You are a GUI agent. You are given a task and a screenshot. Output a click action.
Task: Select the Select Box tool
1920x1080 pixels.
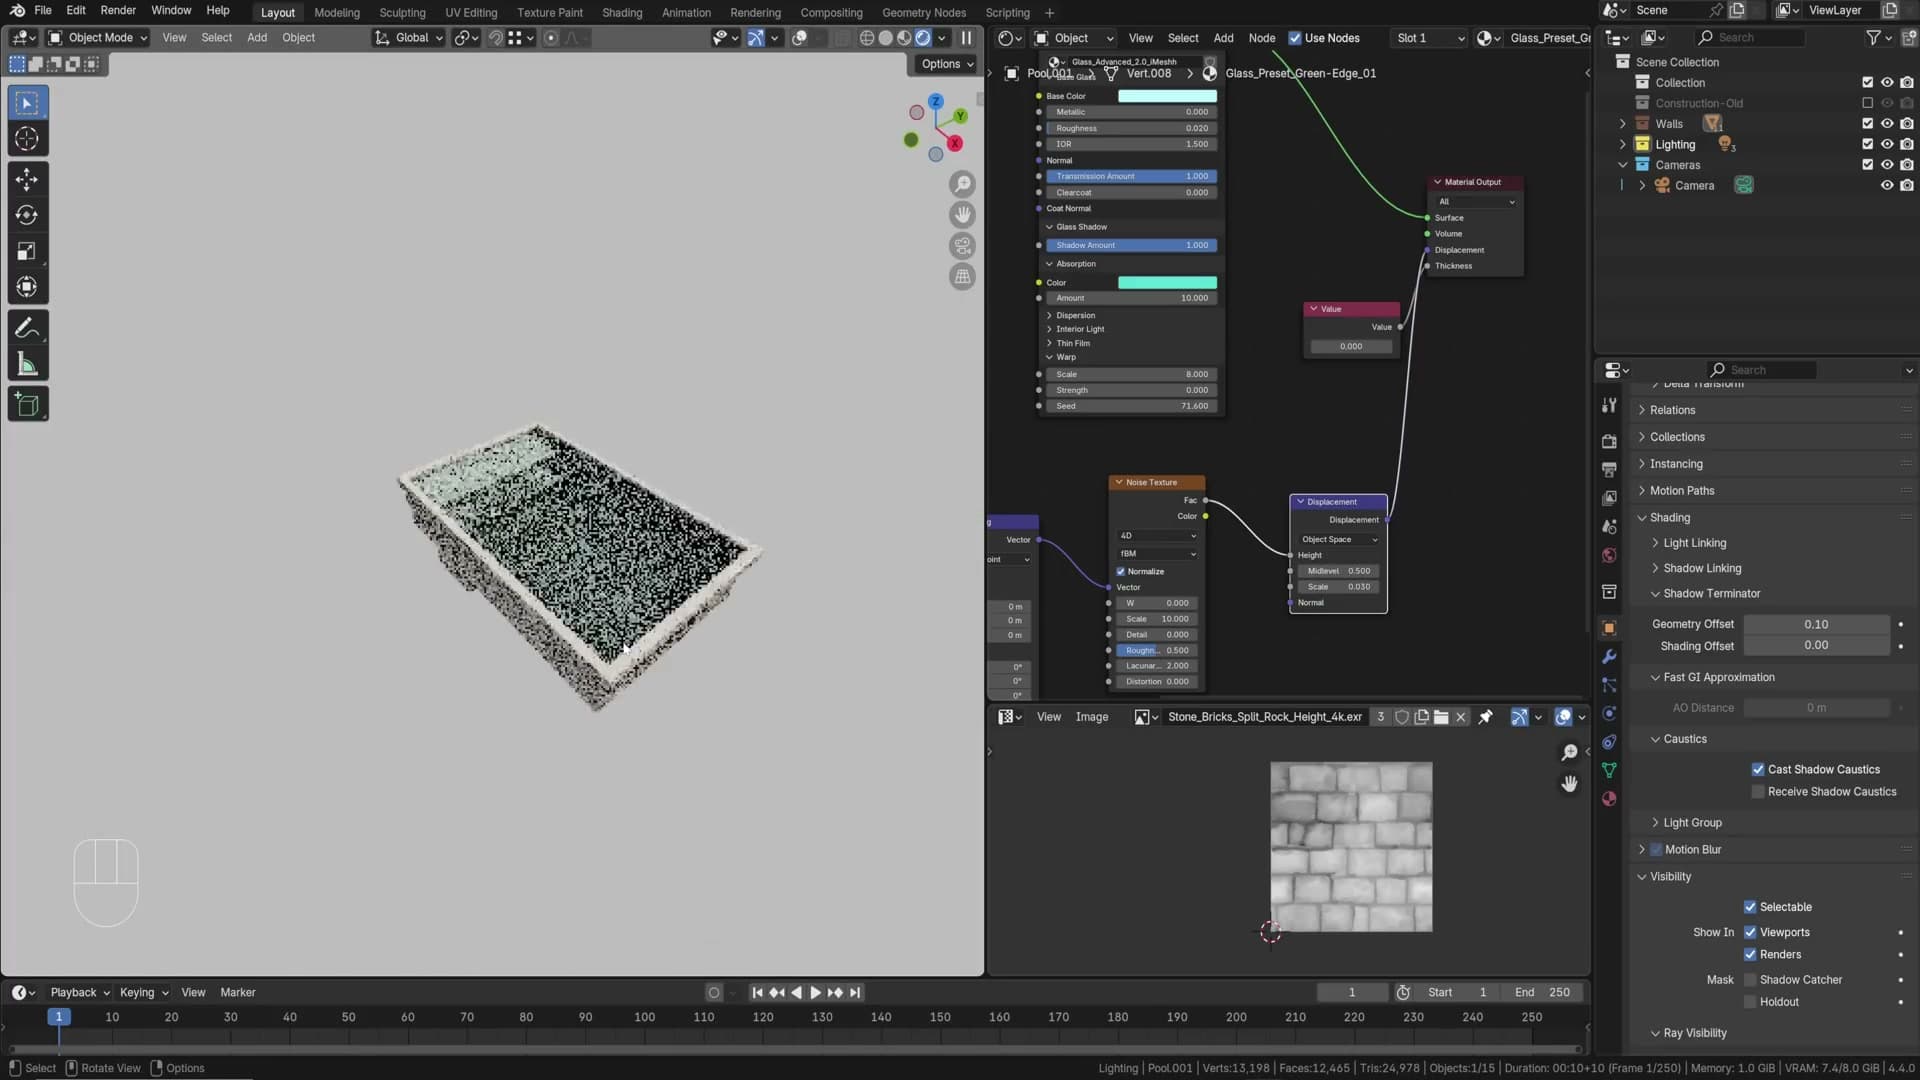pos(27,103)
